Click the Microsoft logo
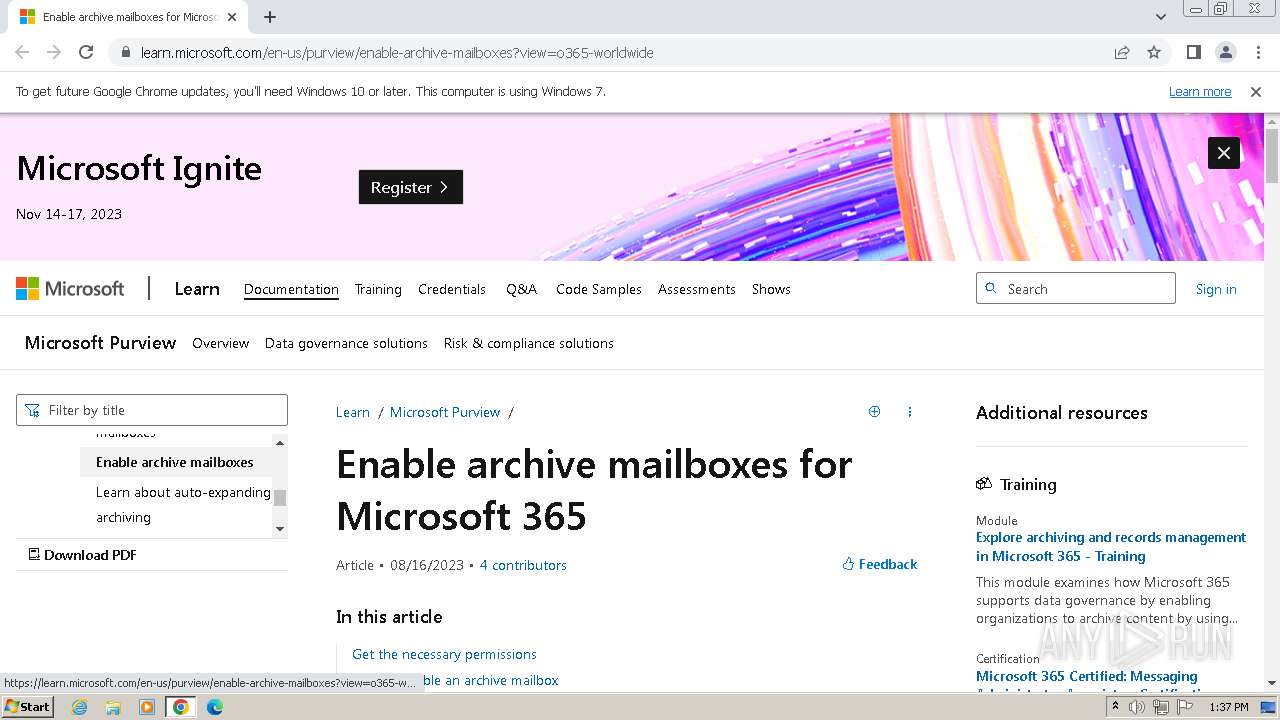 (70, 289)
